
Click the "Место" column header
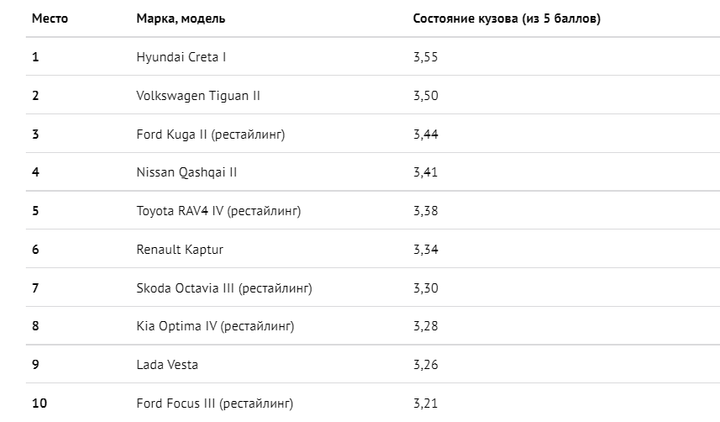[50, 18]
